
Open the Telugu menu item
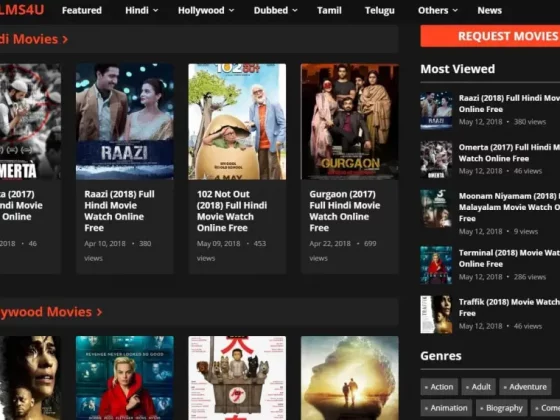(380, 10)
